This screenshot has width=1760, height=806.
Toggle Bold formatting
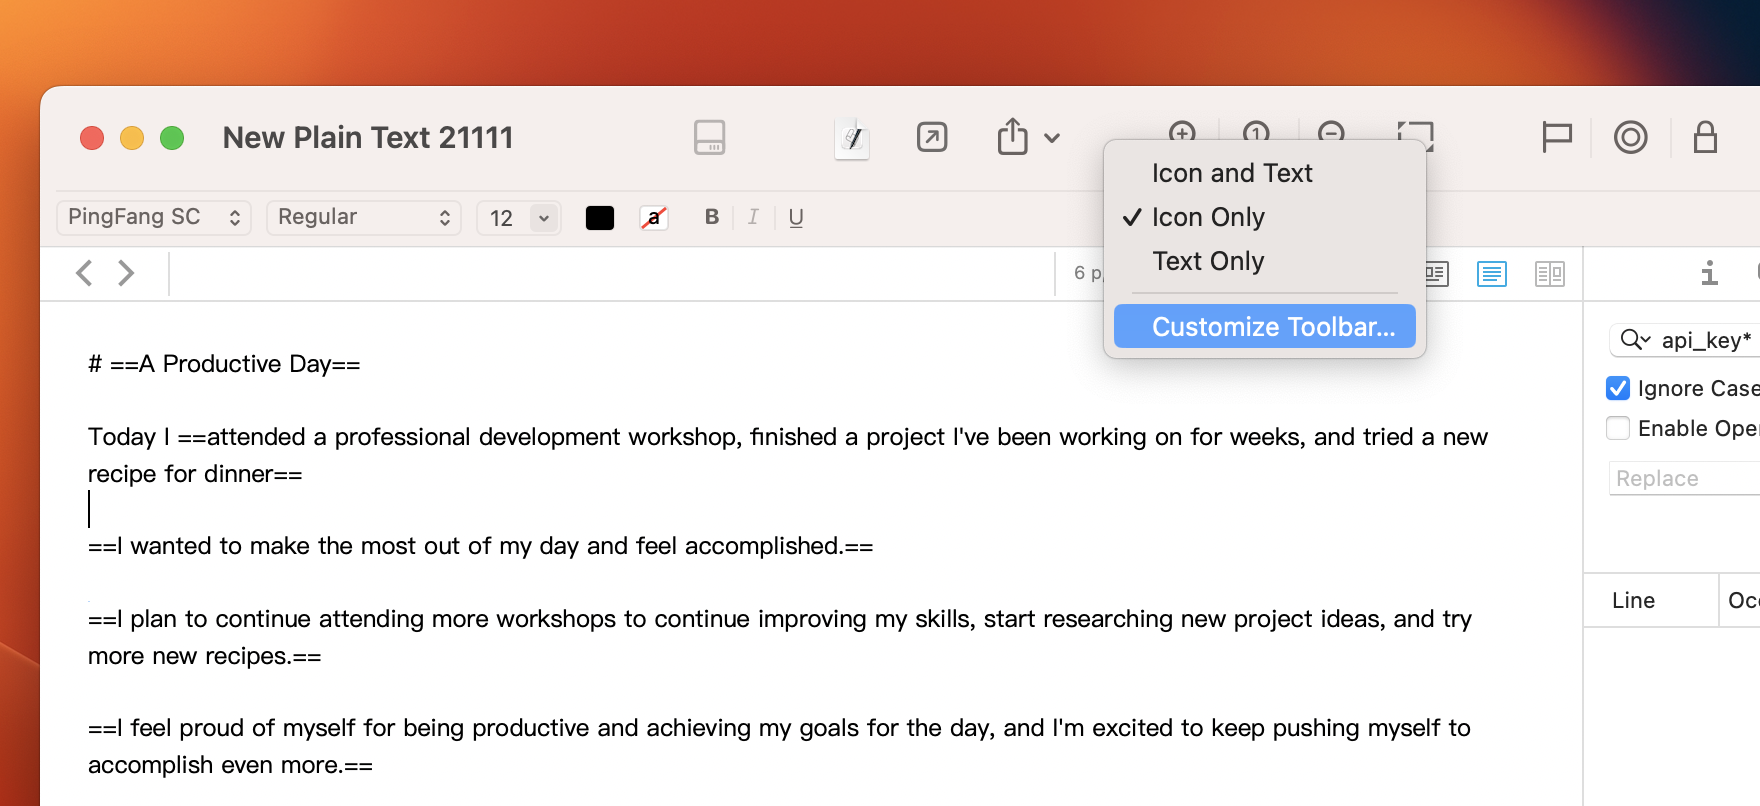click(712, 217)
